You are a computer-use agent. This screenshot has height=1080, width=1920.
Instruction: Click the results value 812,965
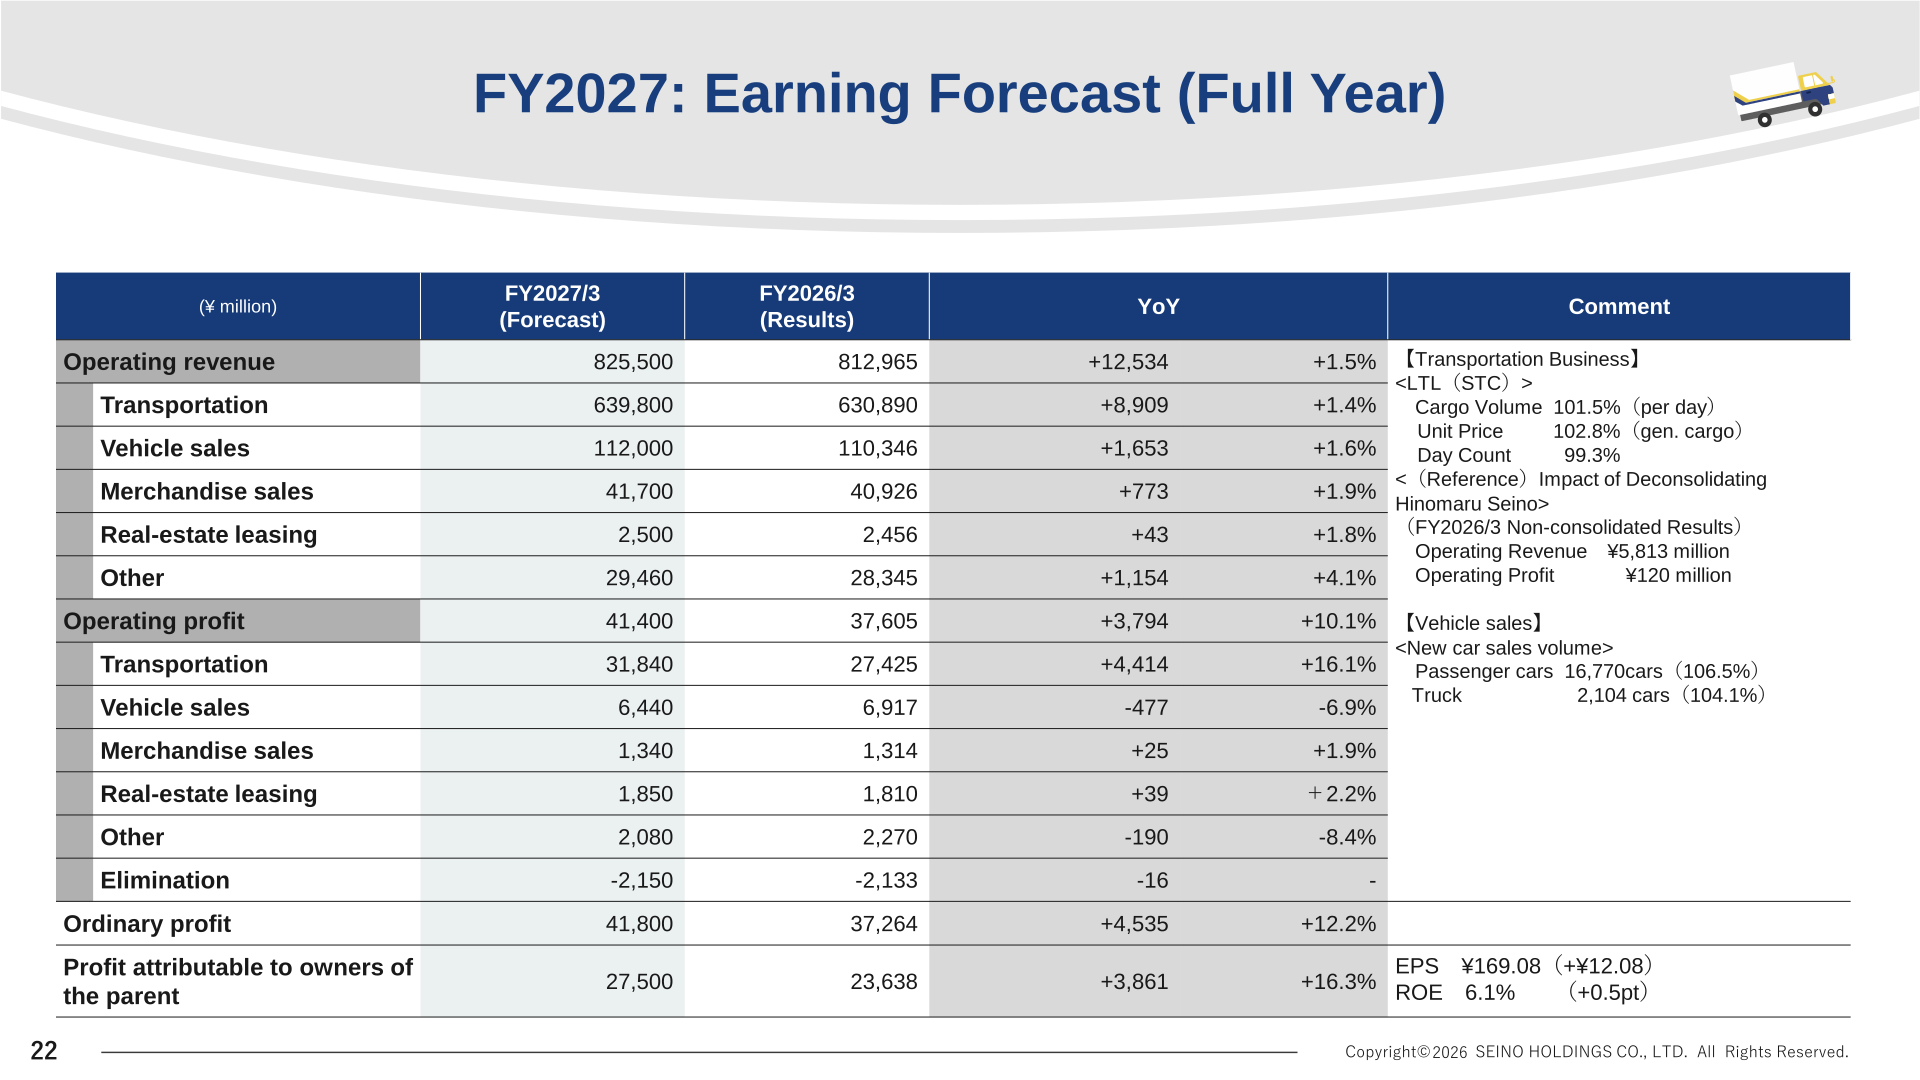877,362
